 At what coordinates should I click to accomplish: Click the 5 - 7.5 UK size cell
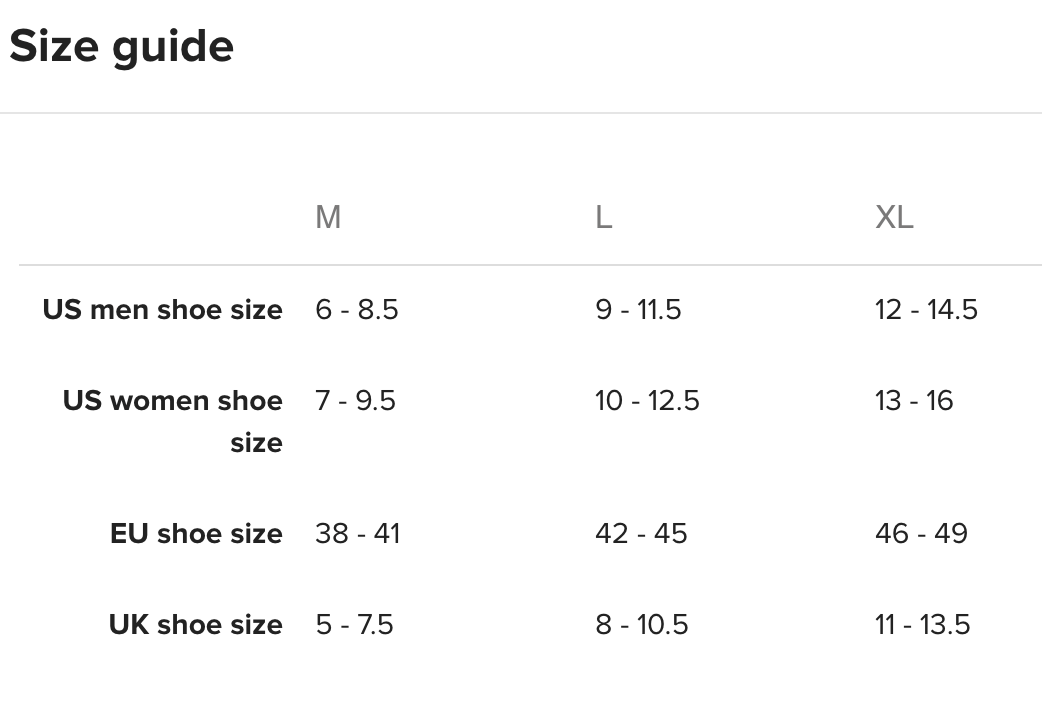[354, 625]
